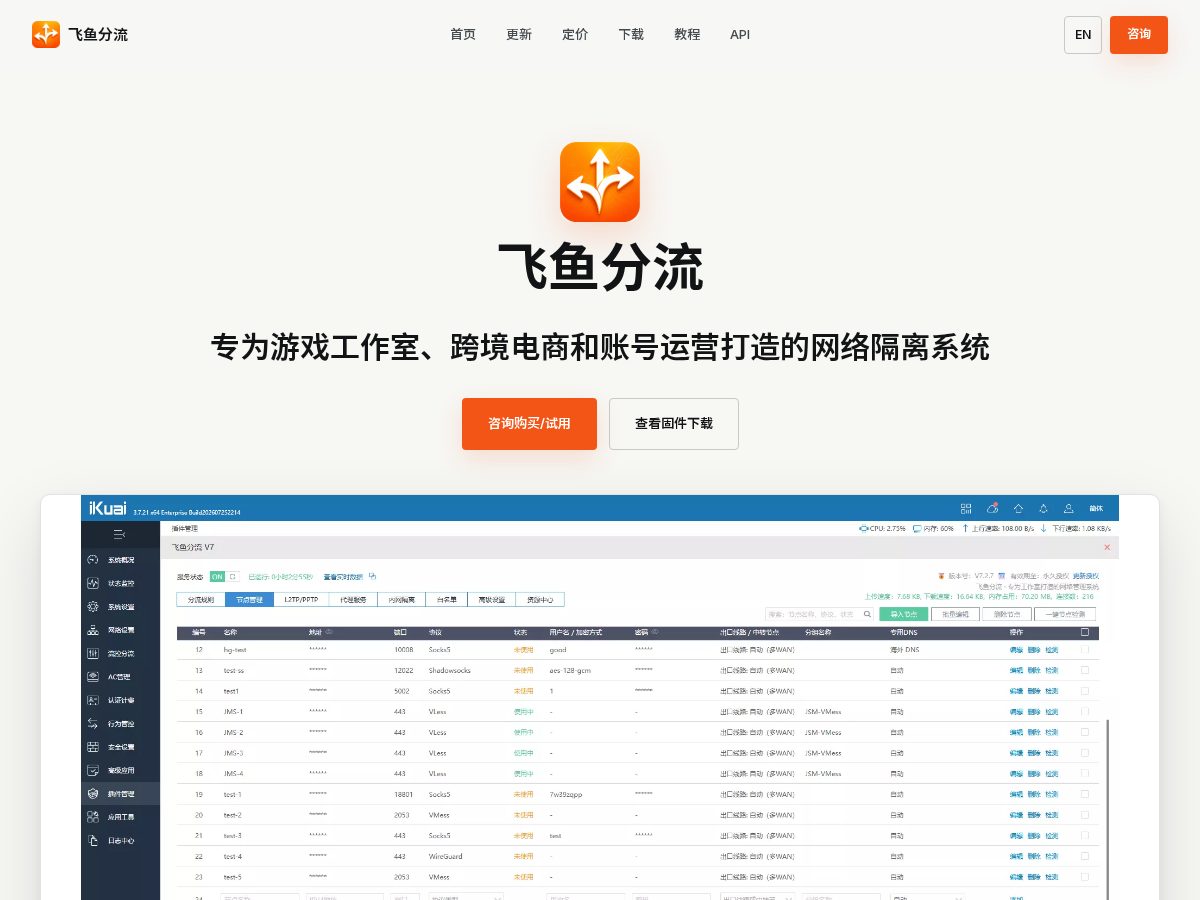
Task: Tick the checkbox for the hg-test row
Action: [x=1085, y=650]
